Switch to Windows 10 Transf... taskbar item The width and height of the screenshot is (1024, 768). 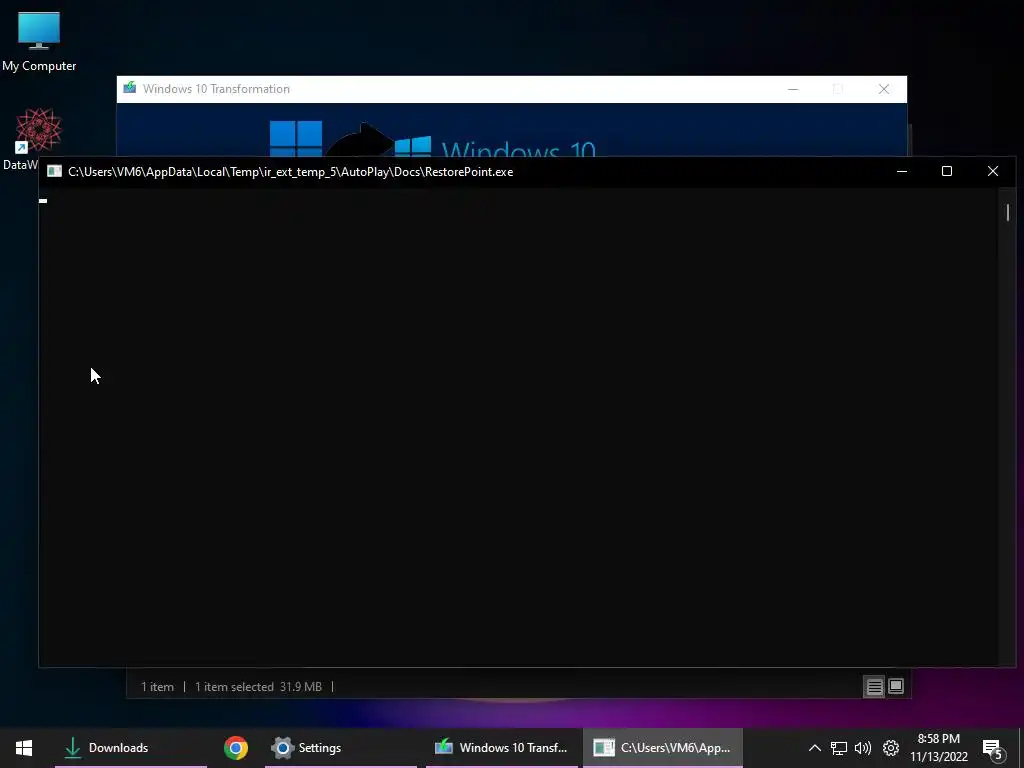pyautogui.click(x=502, y=748)
